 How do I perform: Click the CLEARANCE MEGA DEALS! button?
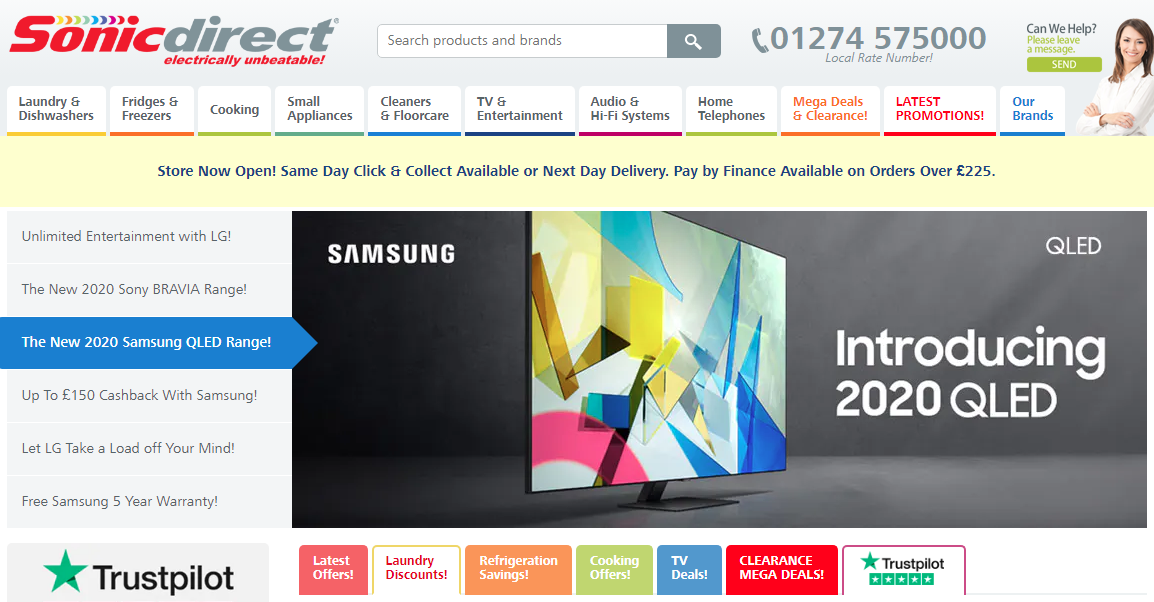[782, 570]
